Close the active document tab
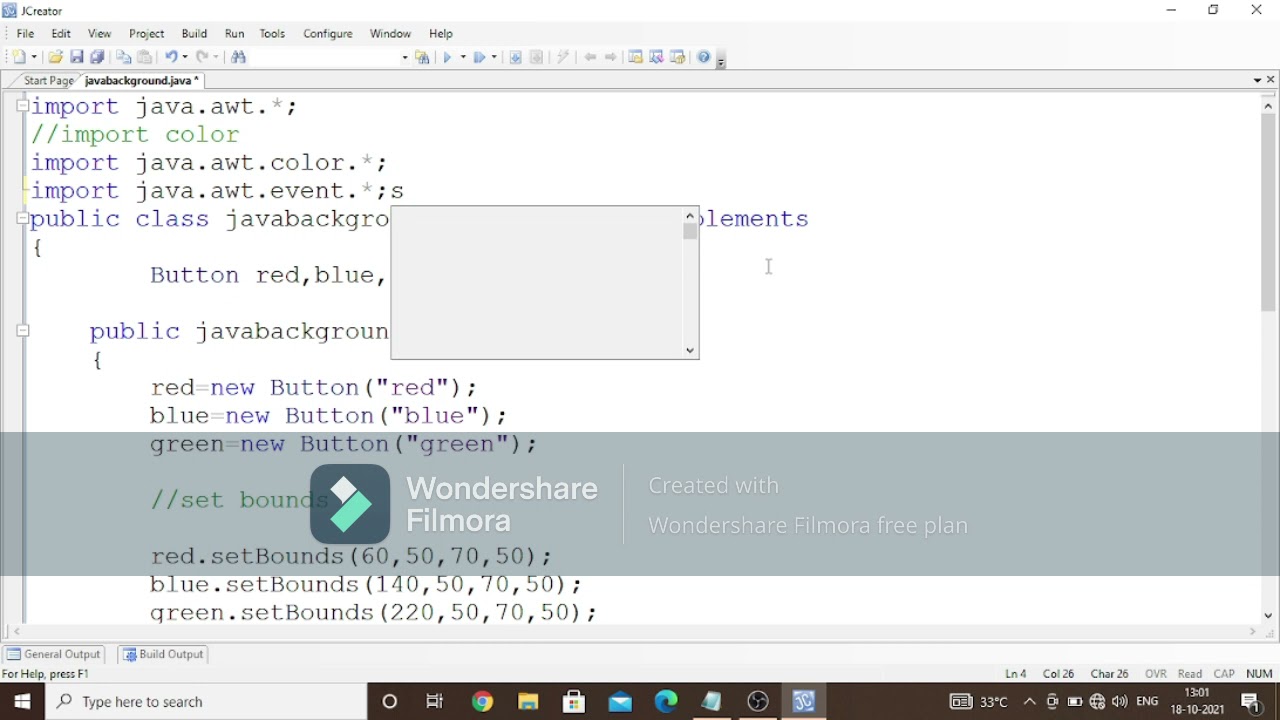 [x=1271, y=80]
